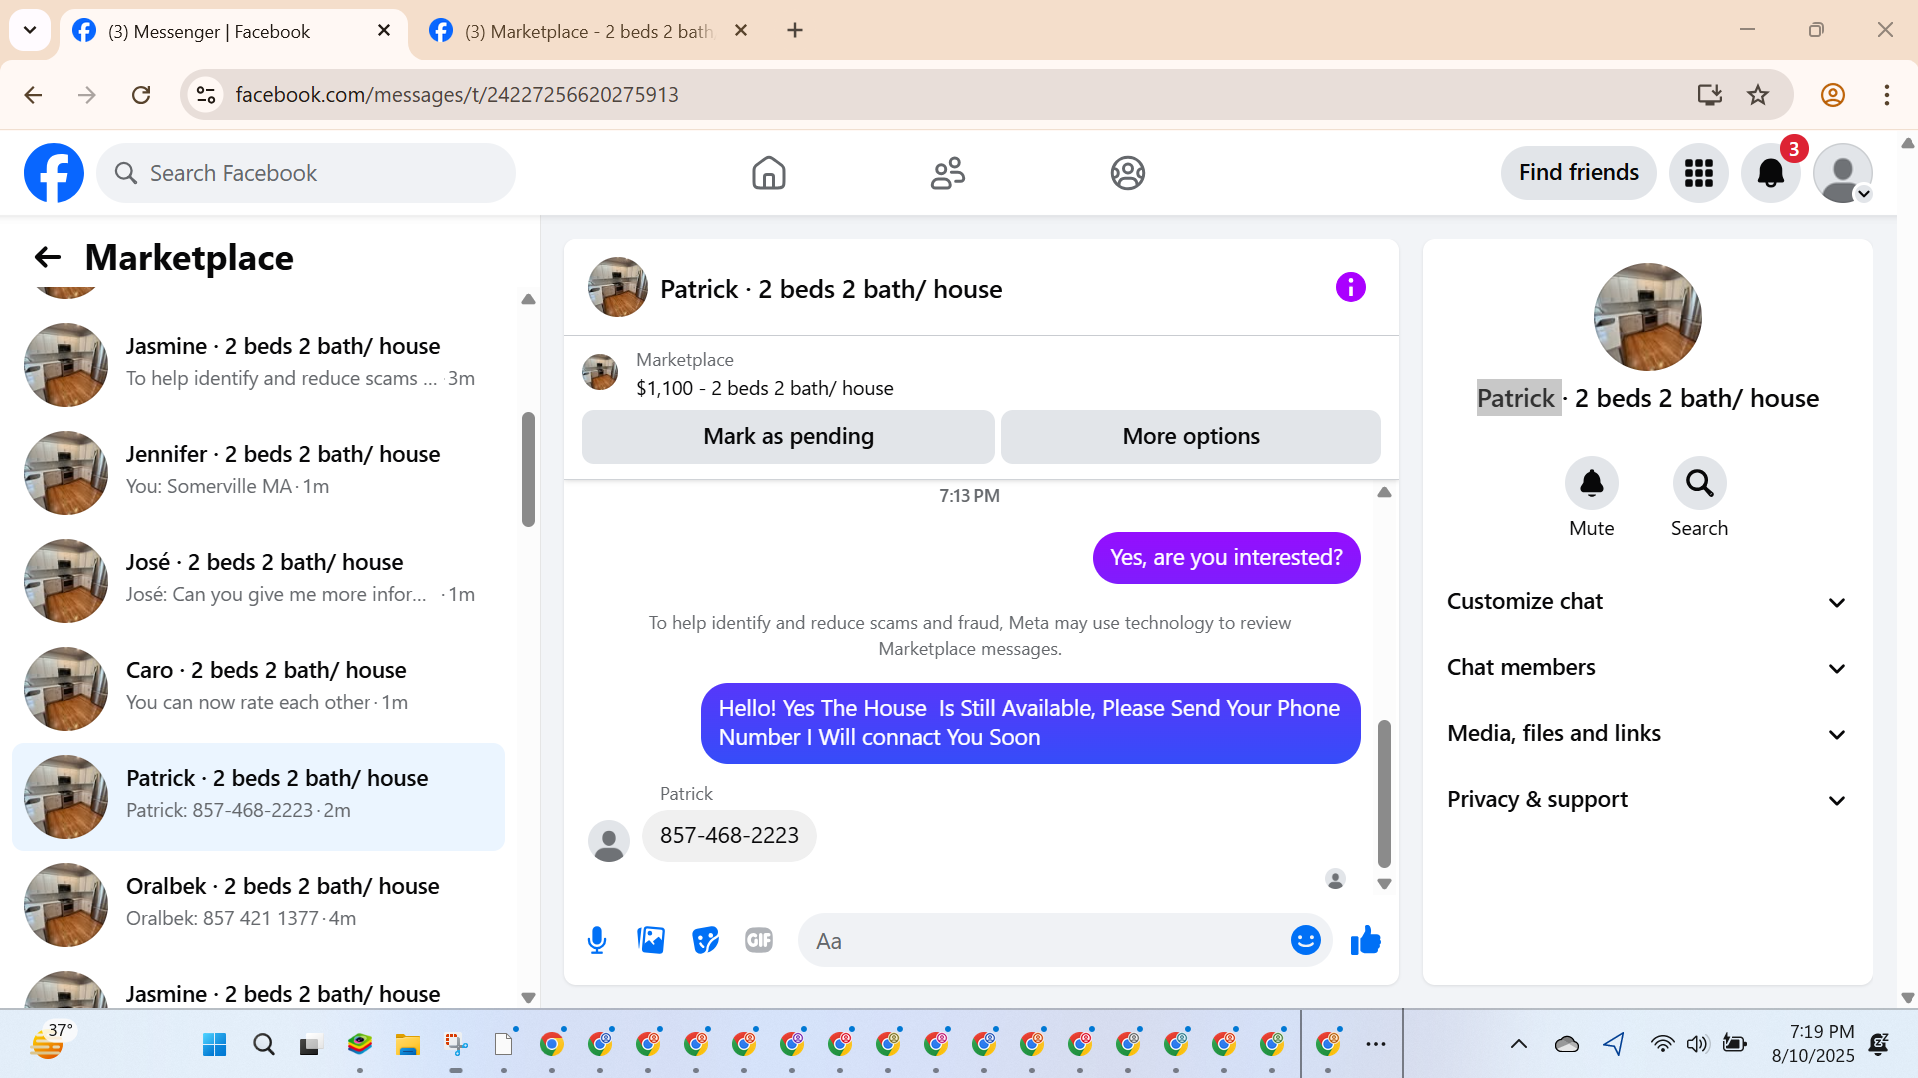The width and height of the screenshot is (1918, 1078).
Task: Open the emoji picker in message box
Action: (x=1305, y=940)
